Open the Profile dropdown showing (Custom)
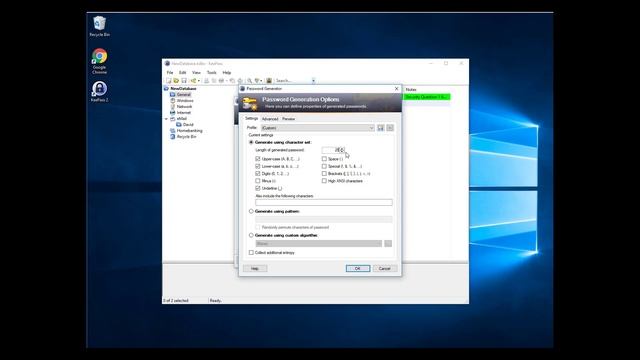 pos(318,128)
